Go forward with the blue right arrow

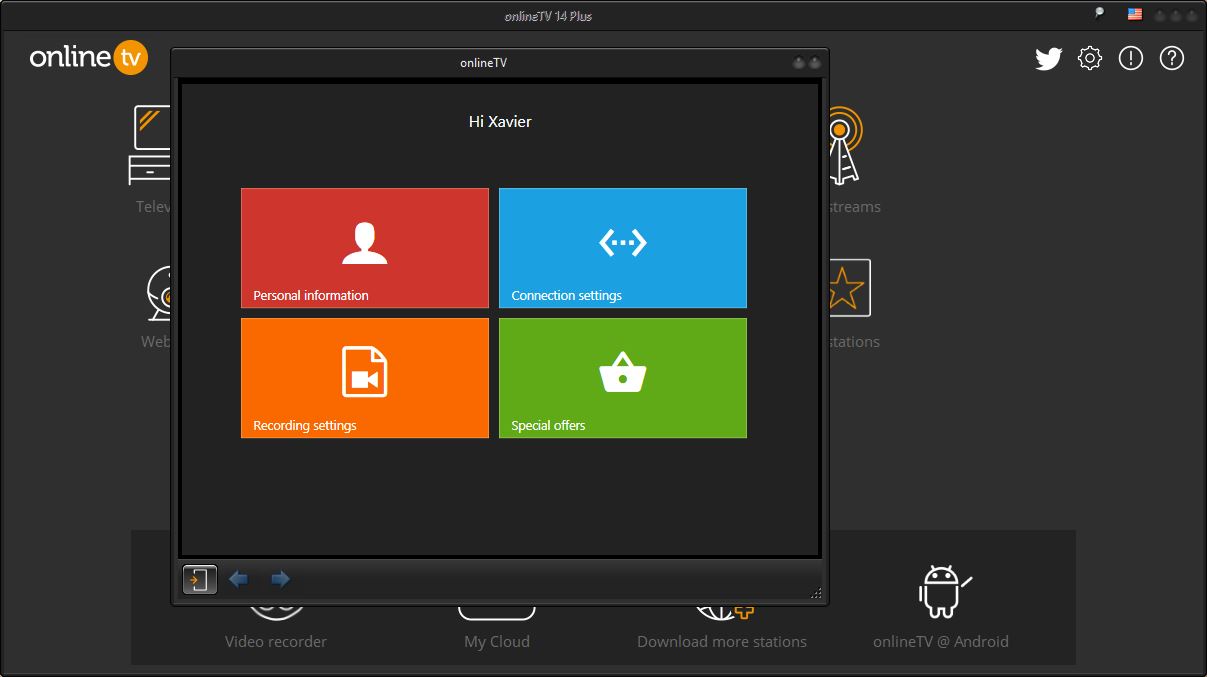pyautogui.click(x=280, y=579)
